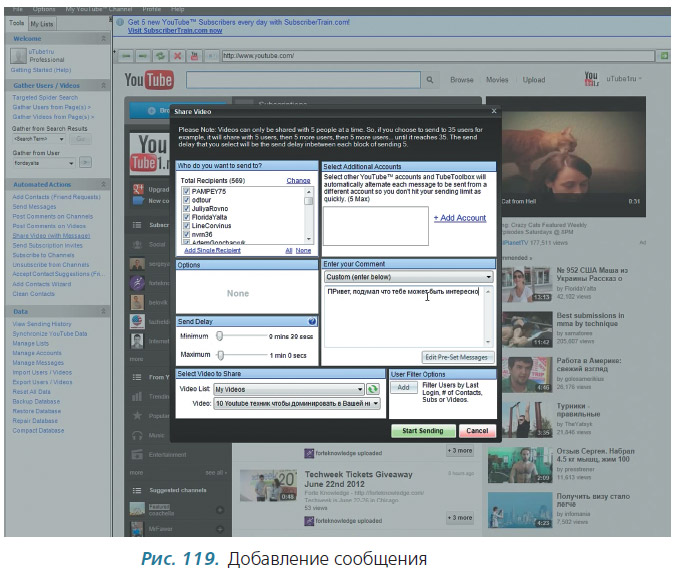Viewport: 676px width, 572px height.
Task: Collapse the Gather Users / Videos section
Action: 103,85
